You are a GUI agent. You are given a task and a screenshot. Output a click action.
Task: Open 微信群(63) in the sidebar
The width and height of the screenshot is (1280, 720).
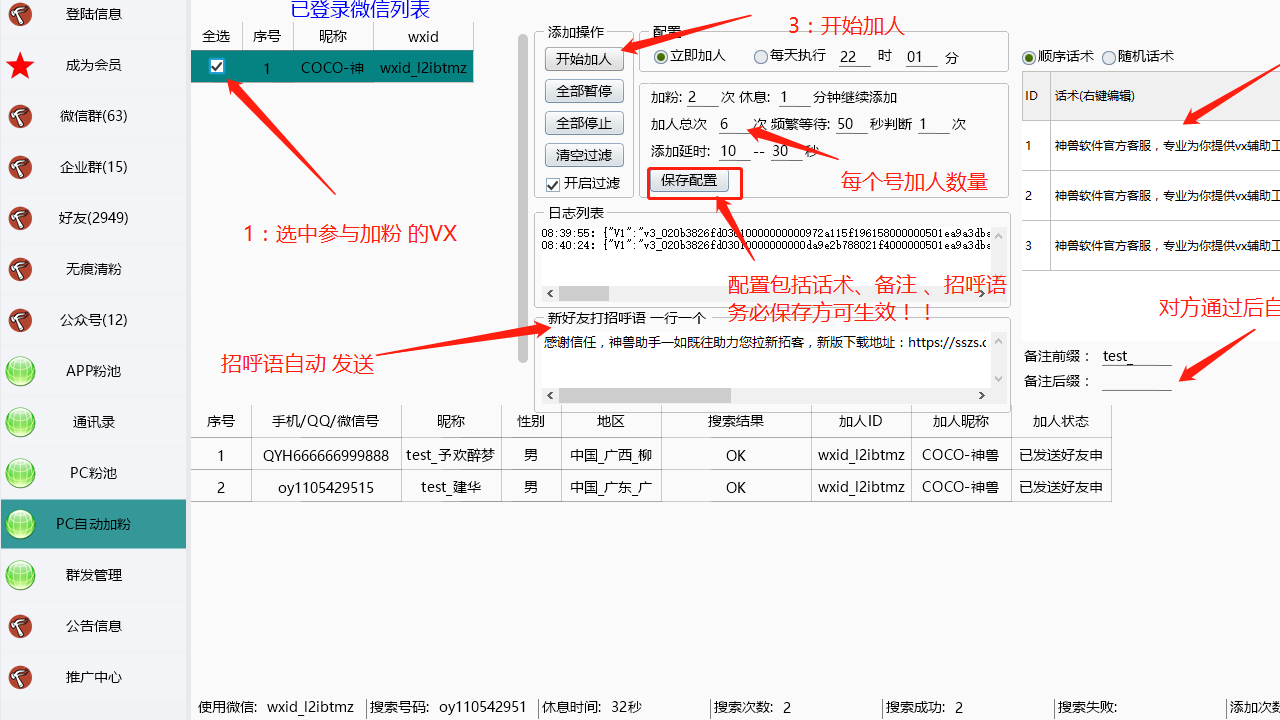pos(20,117)
